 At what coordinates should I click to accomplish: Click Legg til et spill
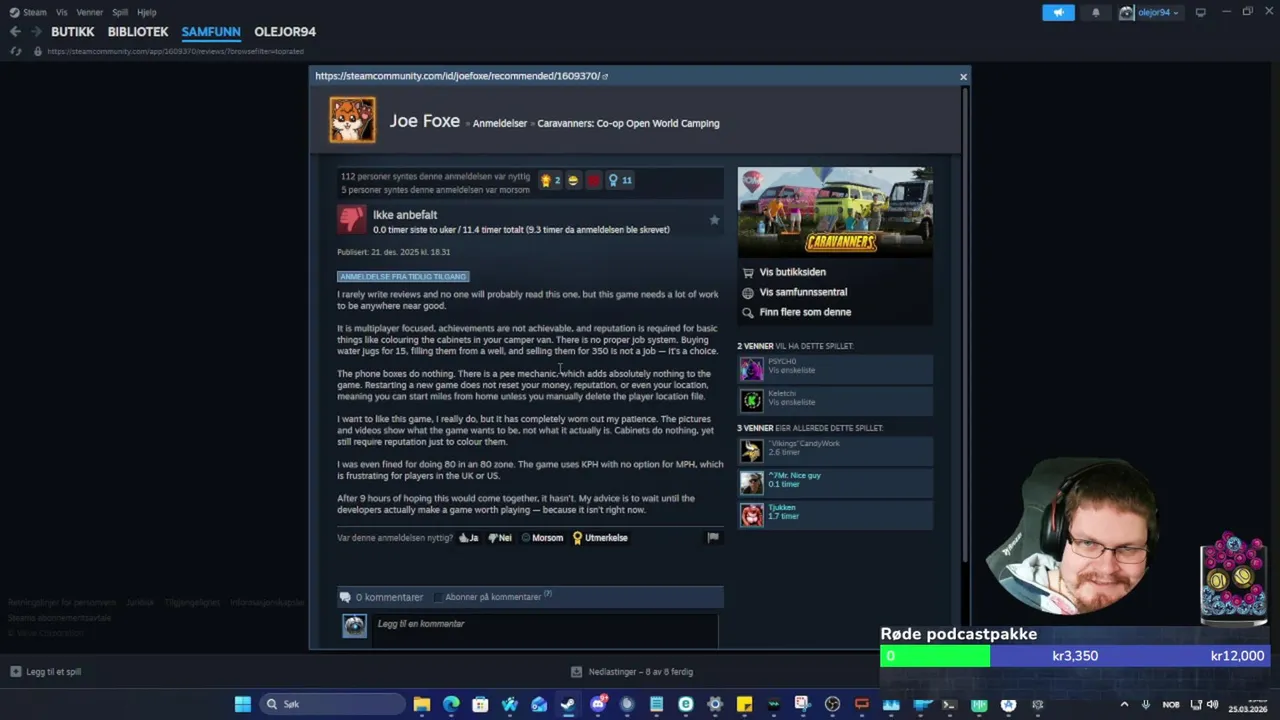pyautogui.click(x=46, y=672)
